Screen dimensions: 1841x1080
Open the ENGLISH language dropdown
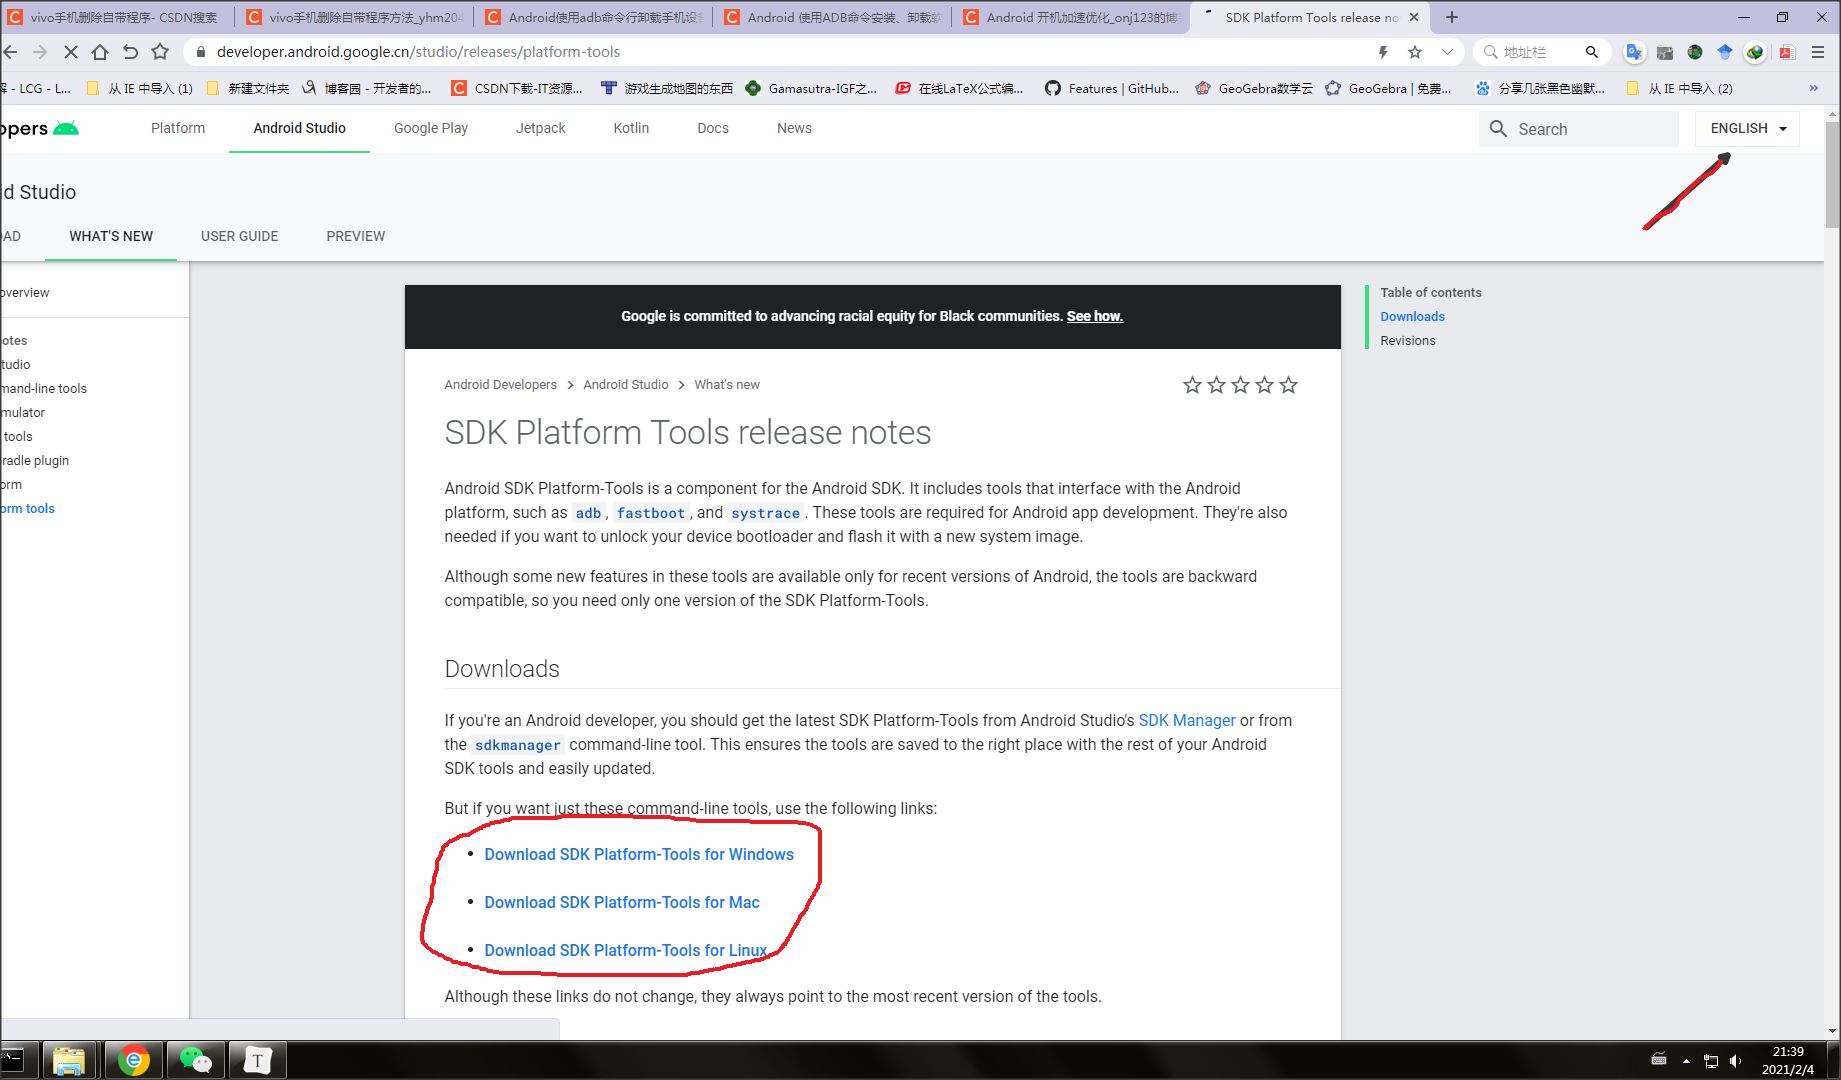(x=1747, y=128)
